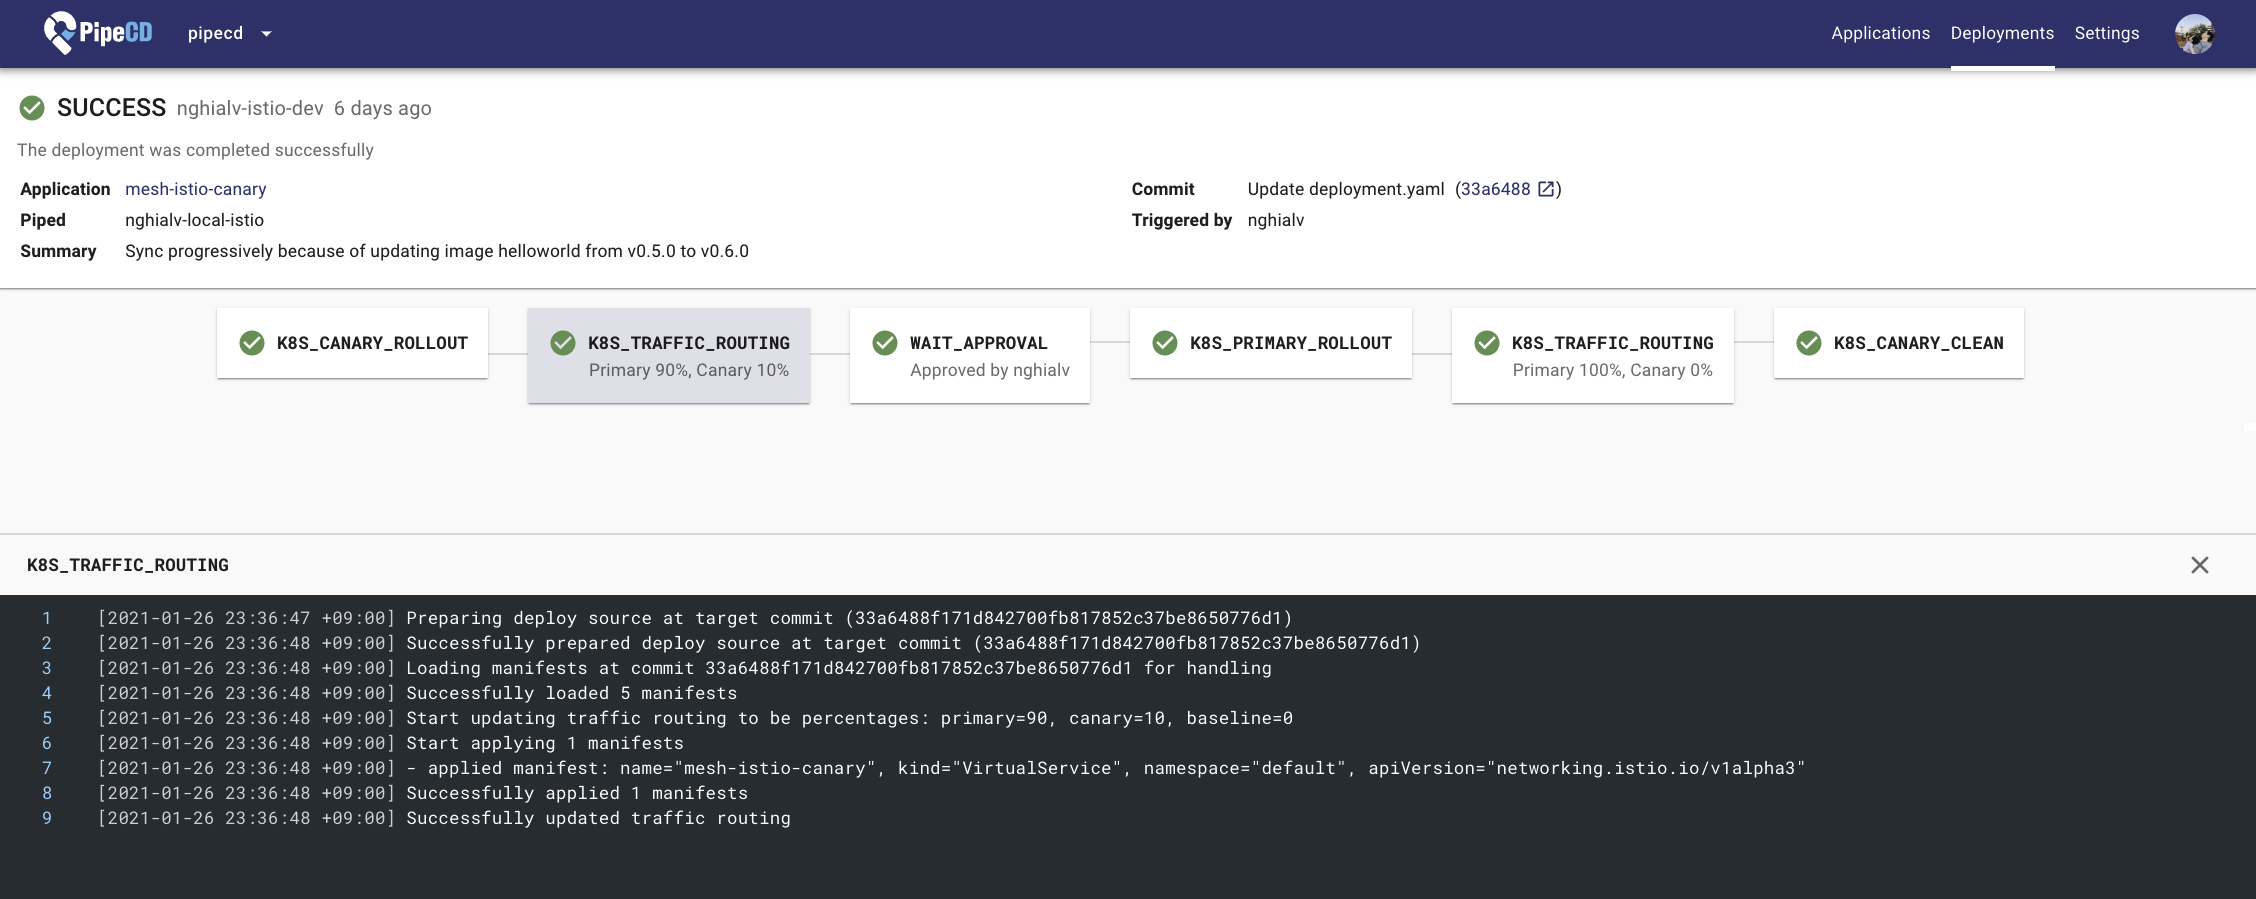Select the K8S_PRIMARY_ROLLOUT stage
The image size is (2256, 899).
coord(1270,343)
